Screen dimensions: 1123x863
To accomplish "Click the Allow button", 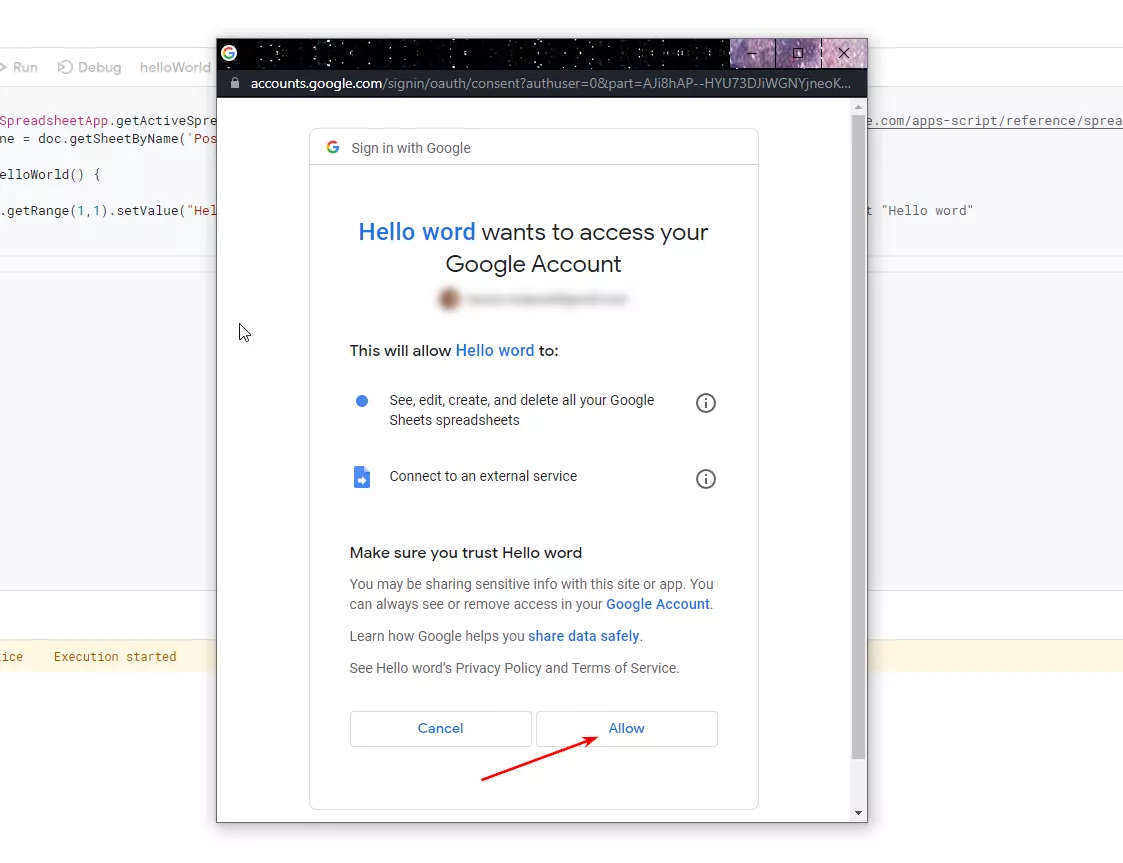I will point(627,728).
